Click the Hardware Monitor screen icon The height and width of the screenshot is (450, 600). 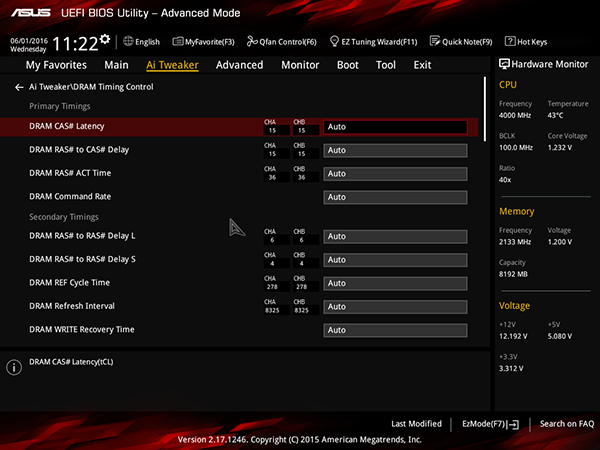504,64
